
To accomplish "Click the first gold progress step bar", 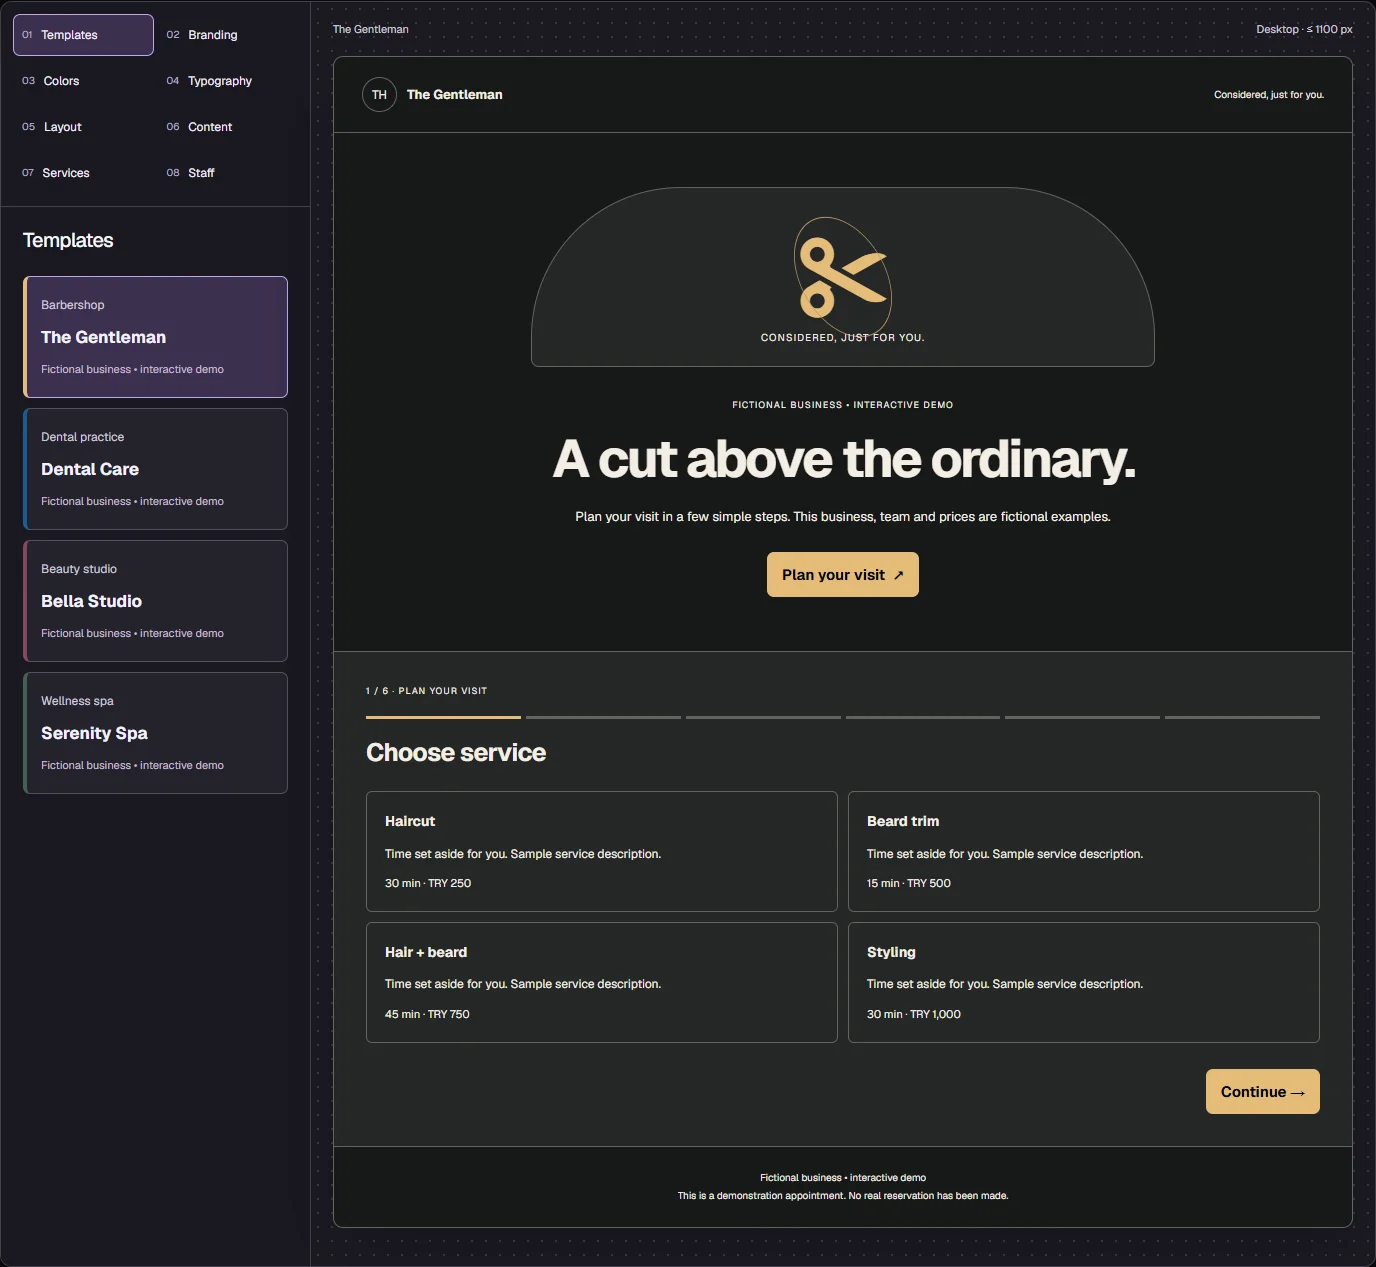I will point(443,717).
